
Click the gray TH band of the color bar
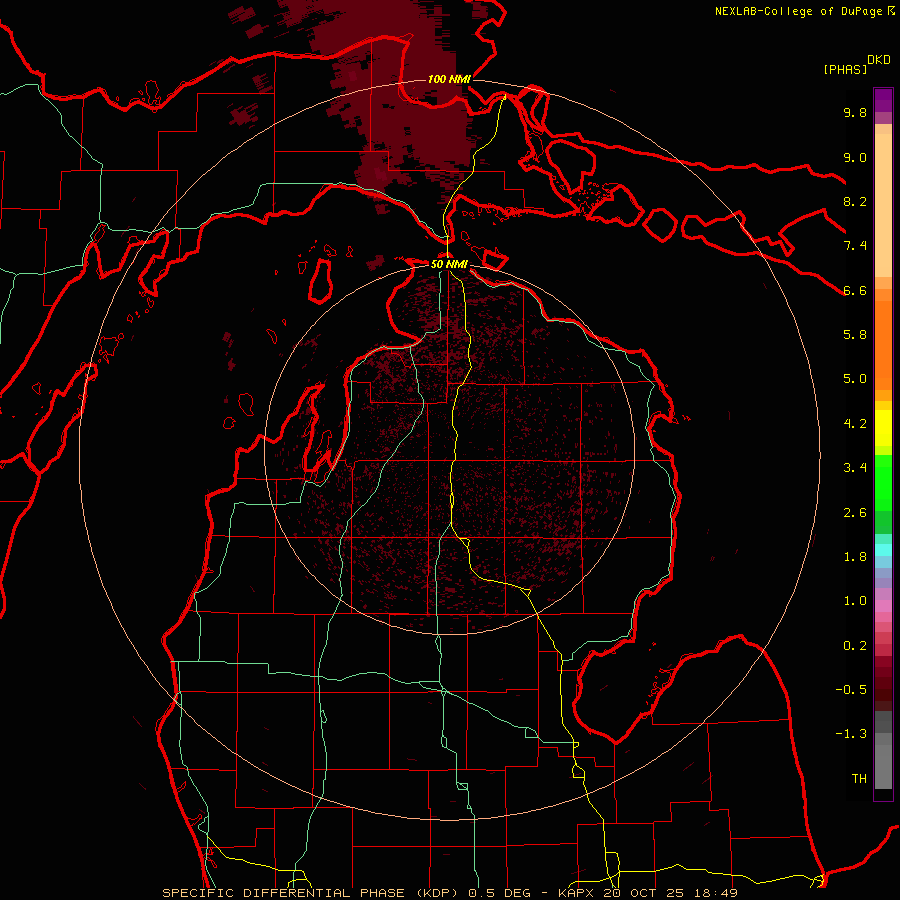(x=883, y=769)
